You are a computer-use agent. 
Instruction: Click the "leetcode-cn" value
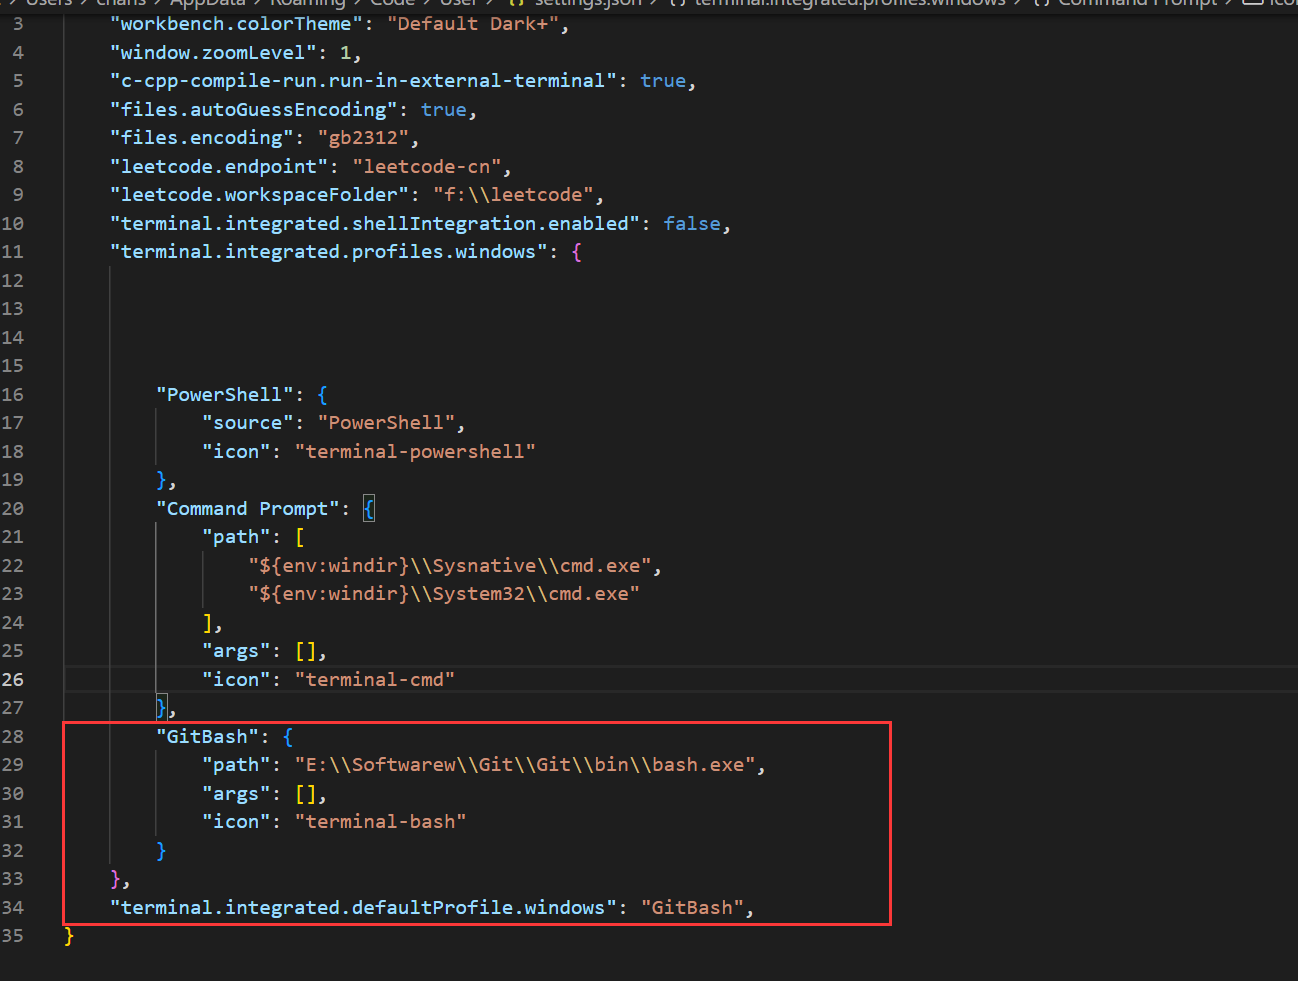point(427,167)
